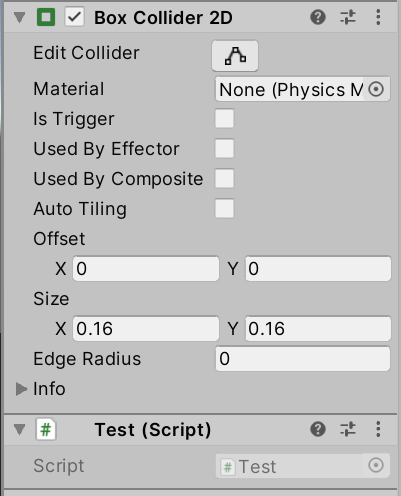Disable the Box Collider 2D component checkbox
Image resolution: width=401 pixels, height=496 pixels.
pyautogui.click(x=74, y=17)
